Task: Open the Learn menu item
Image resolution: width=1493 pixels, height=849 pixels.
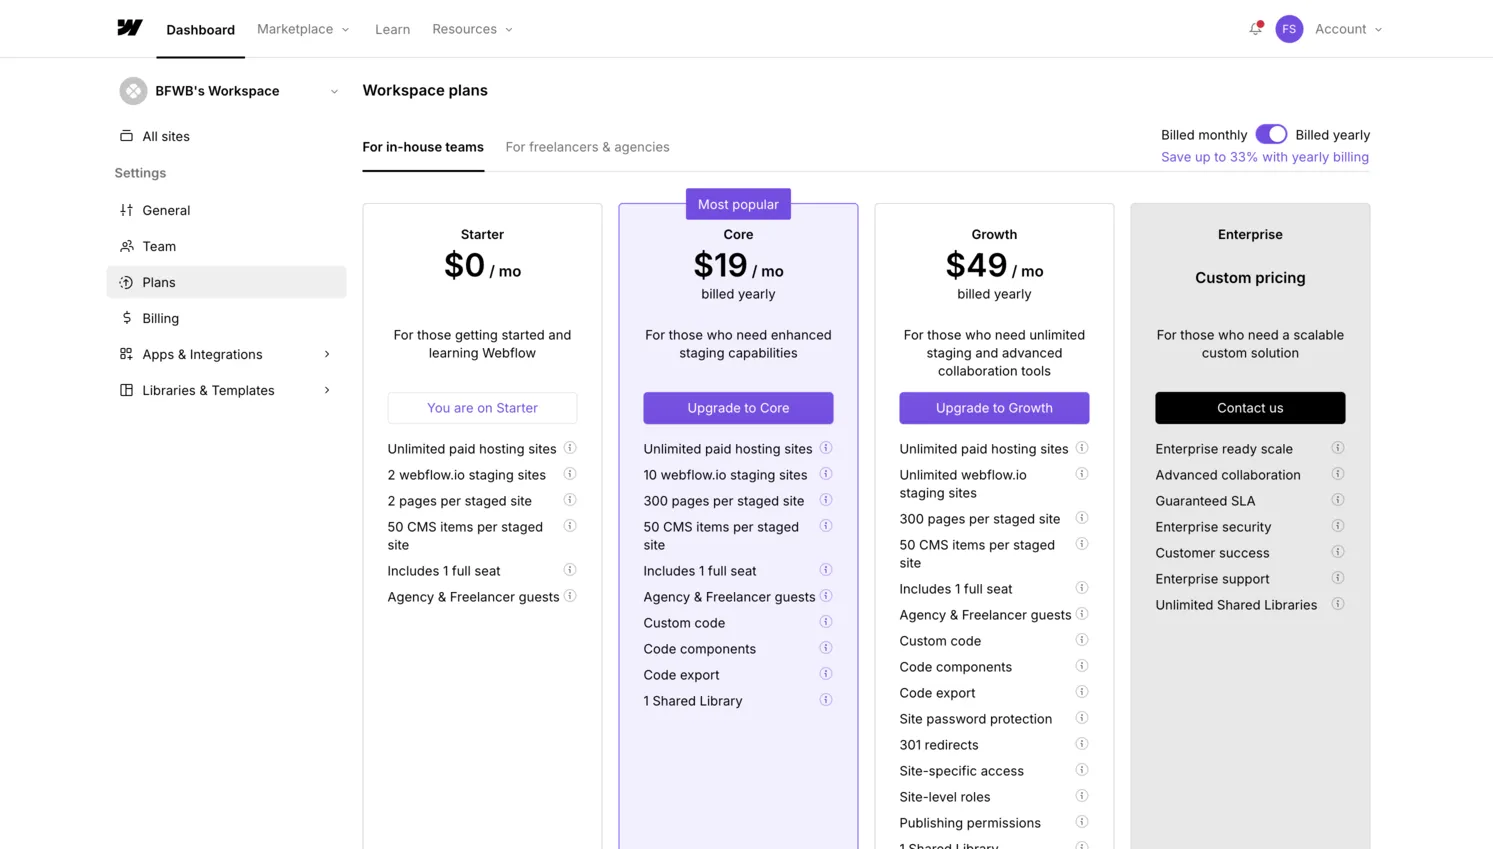Action: pyautogui.click(x=392, y=29)
